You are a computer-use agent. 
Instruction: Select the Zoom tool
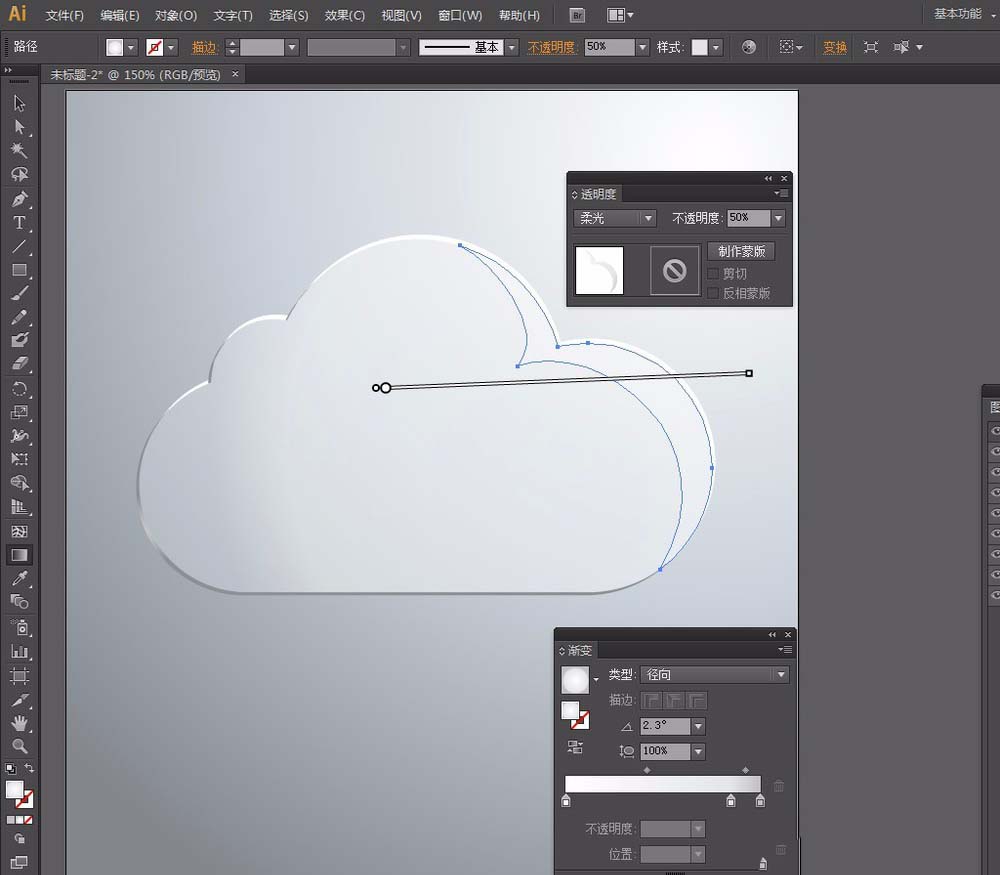(x=19, y=746)
